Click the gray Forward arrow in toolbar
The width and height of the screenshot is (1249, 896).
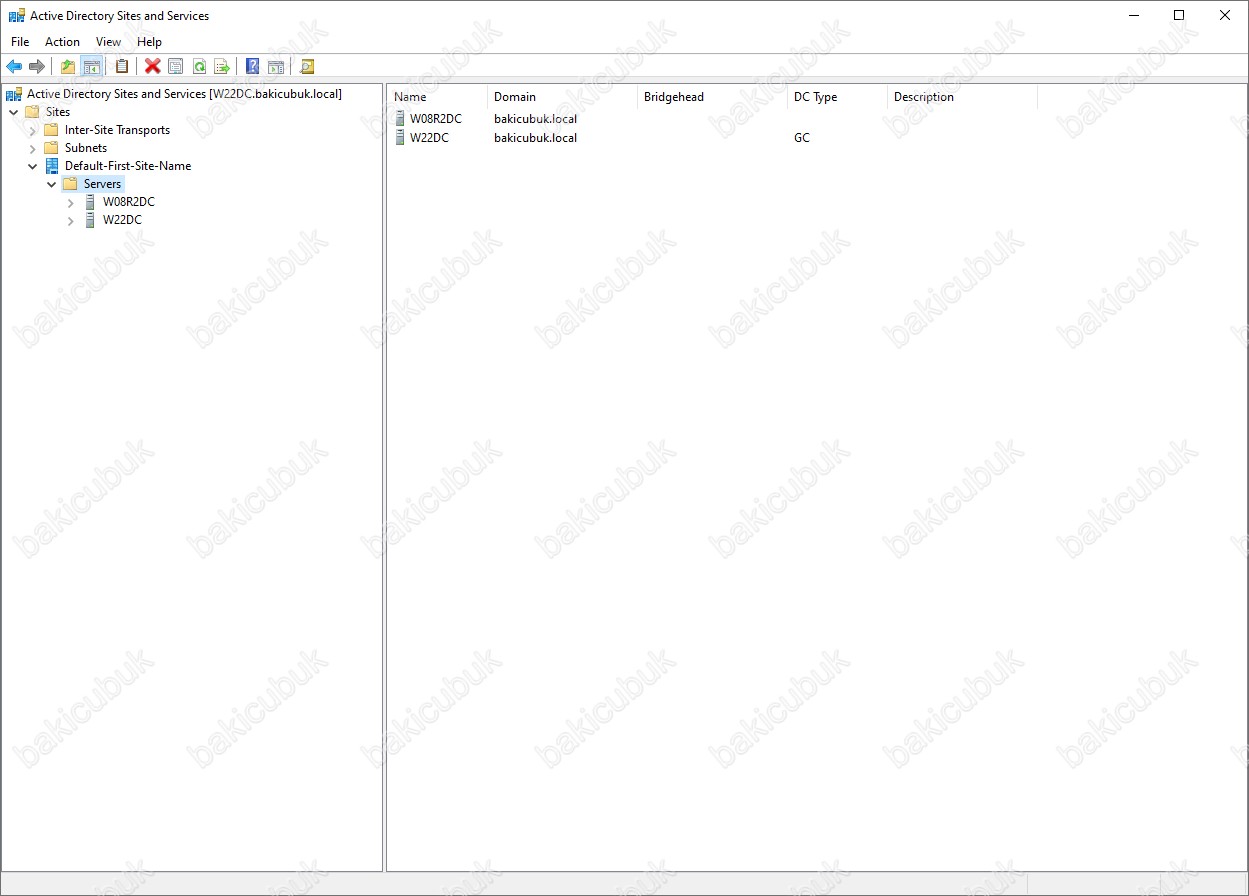37,67
